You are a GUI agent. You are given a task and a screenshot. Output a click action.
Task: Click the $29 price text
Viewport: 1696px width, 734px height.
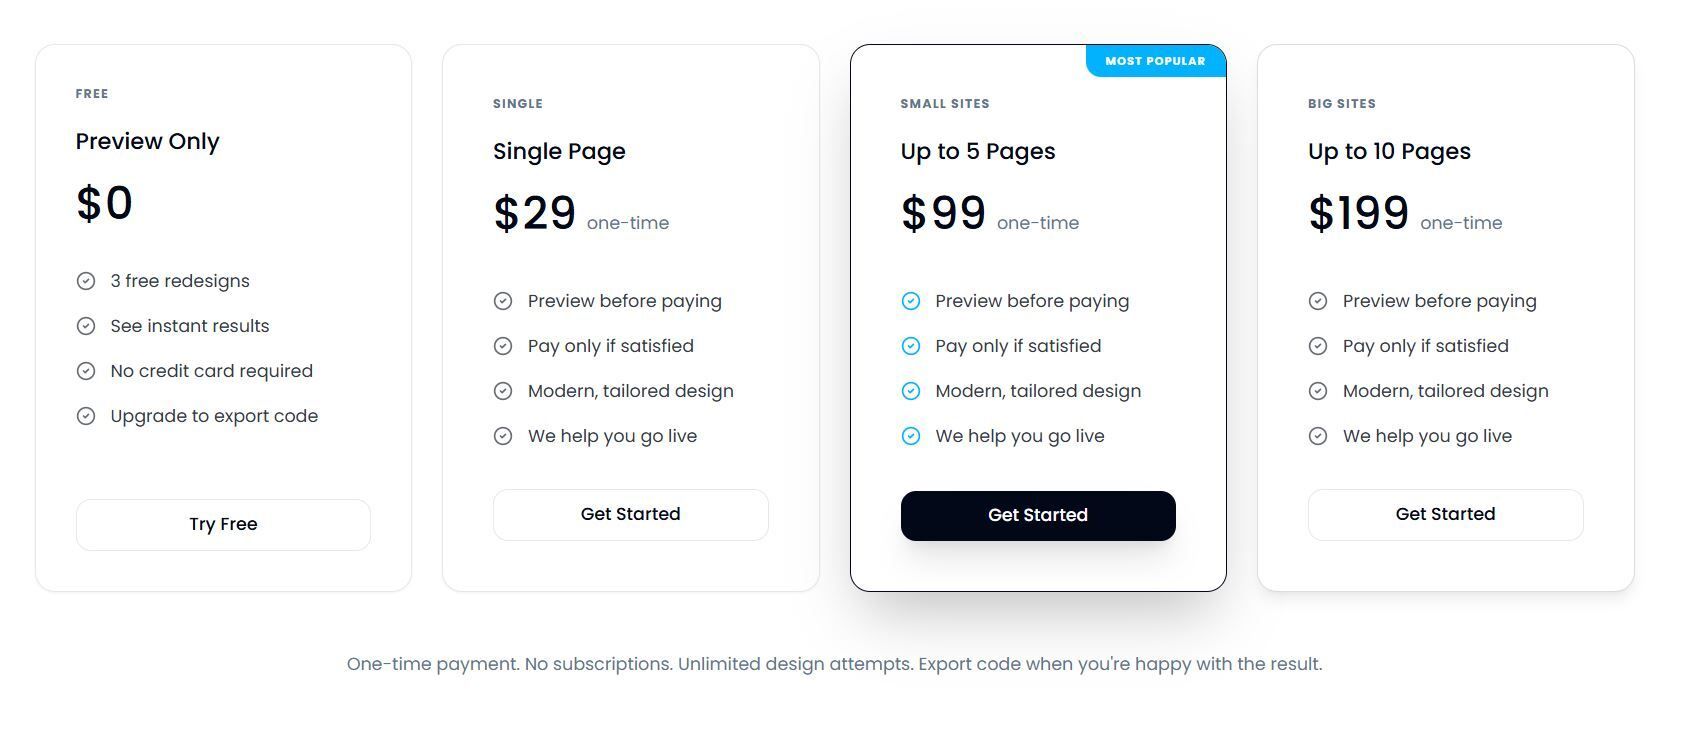(x=534, y=213)
